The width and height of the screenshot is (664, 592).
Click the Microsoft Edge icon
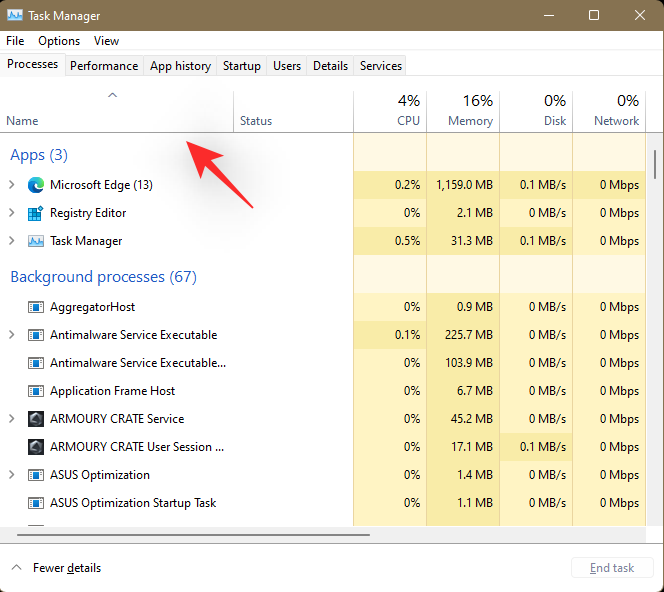pos(36,185)
